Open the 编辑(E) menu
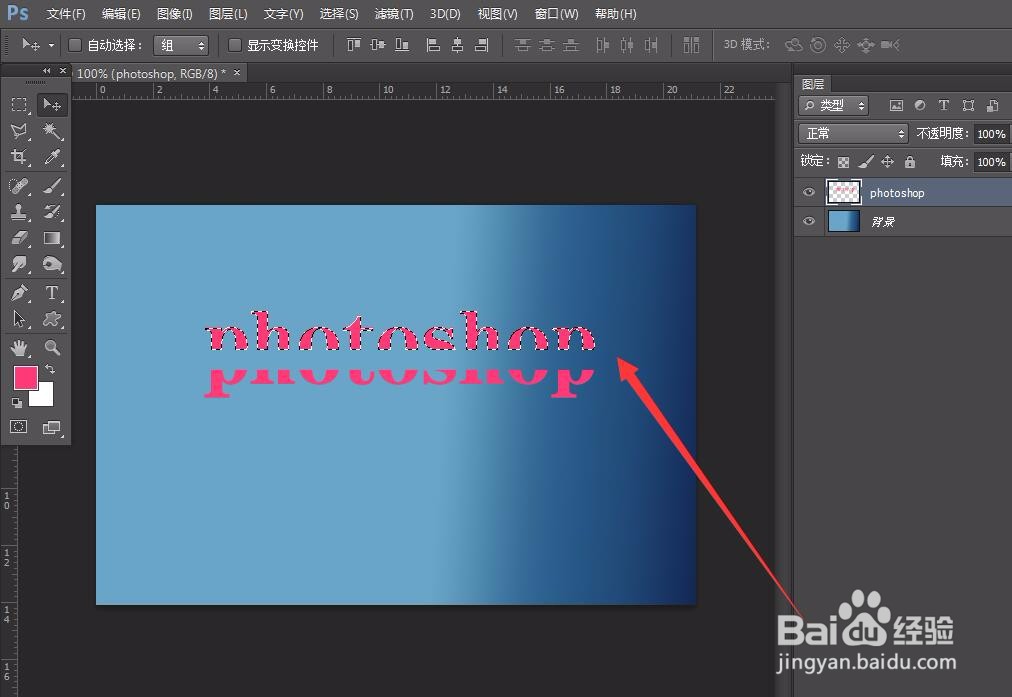Screen dimensions: 1012x697 tap(121, 14)
